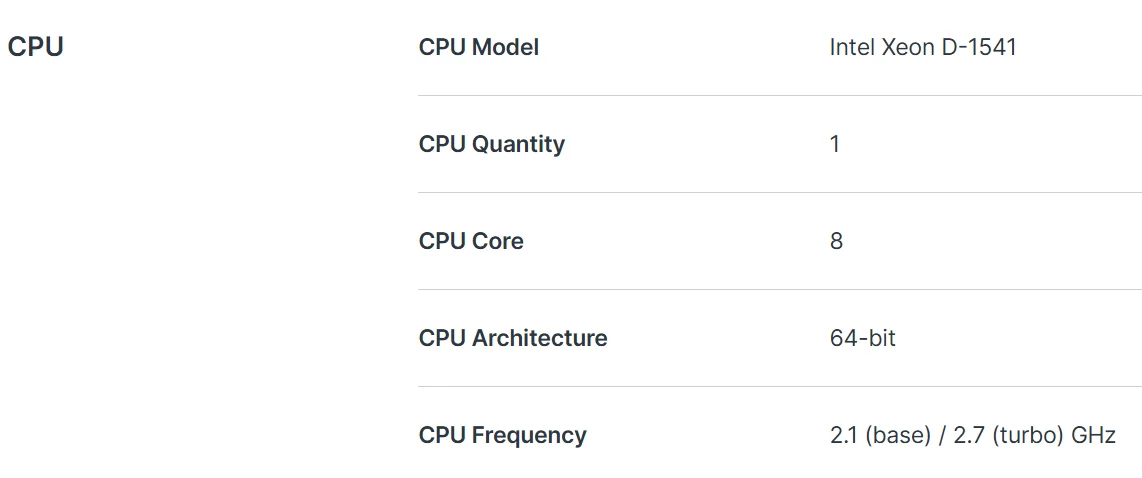Select the CPU Quantity label

point(492,144)
